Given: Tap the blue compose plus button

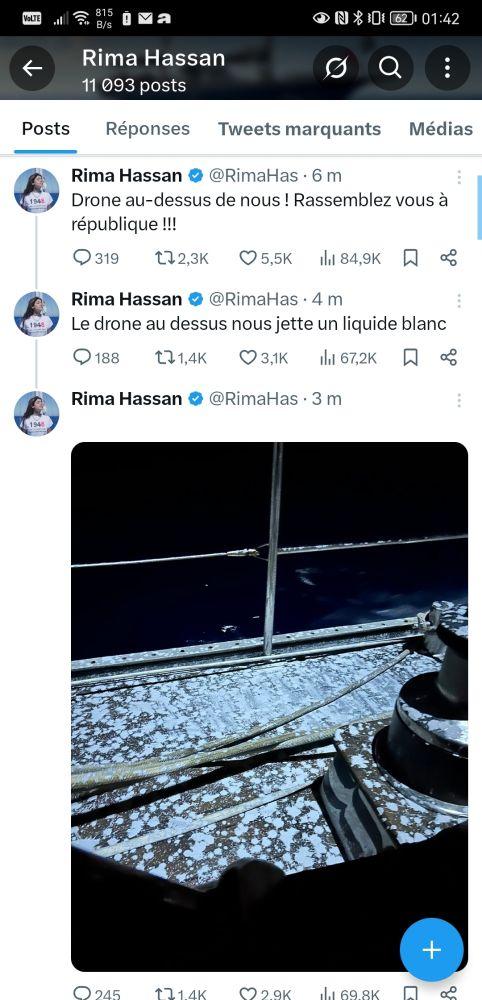Looking at the screenshot, I should coord(432,950).
